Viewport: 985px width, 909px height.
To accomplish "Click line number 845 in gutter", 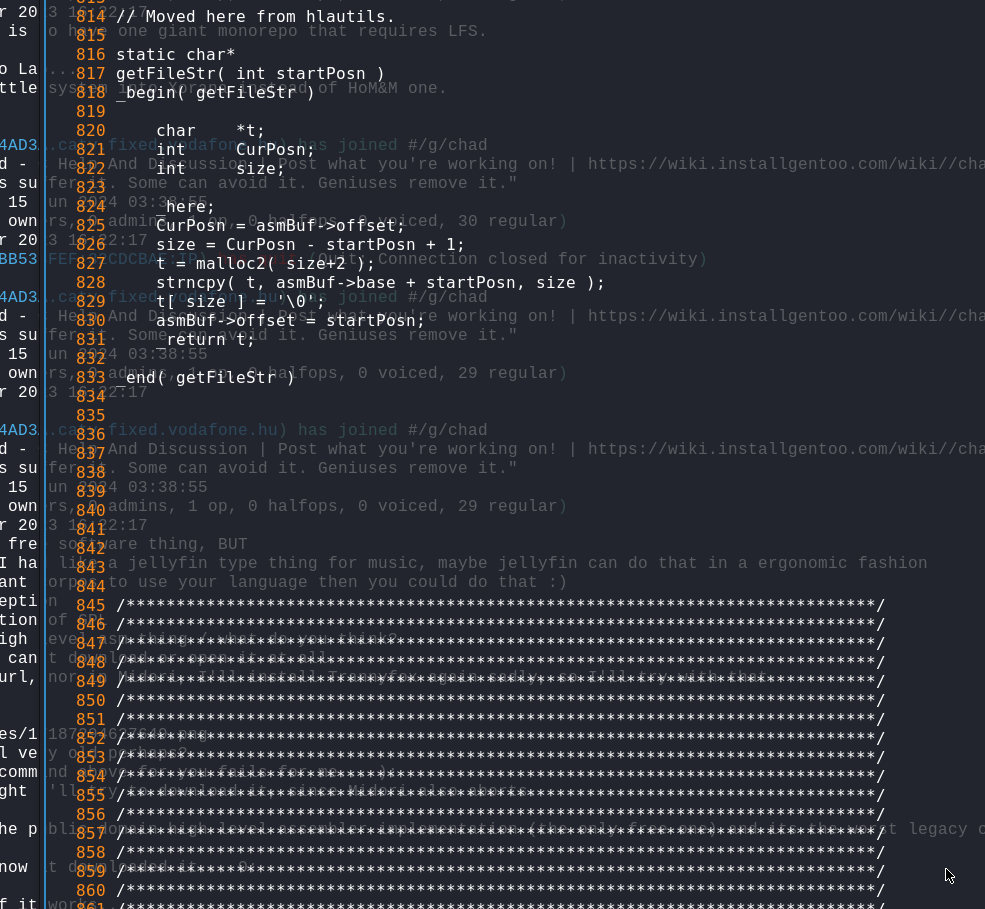I will point(90,606).
